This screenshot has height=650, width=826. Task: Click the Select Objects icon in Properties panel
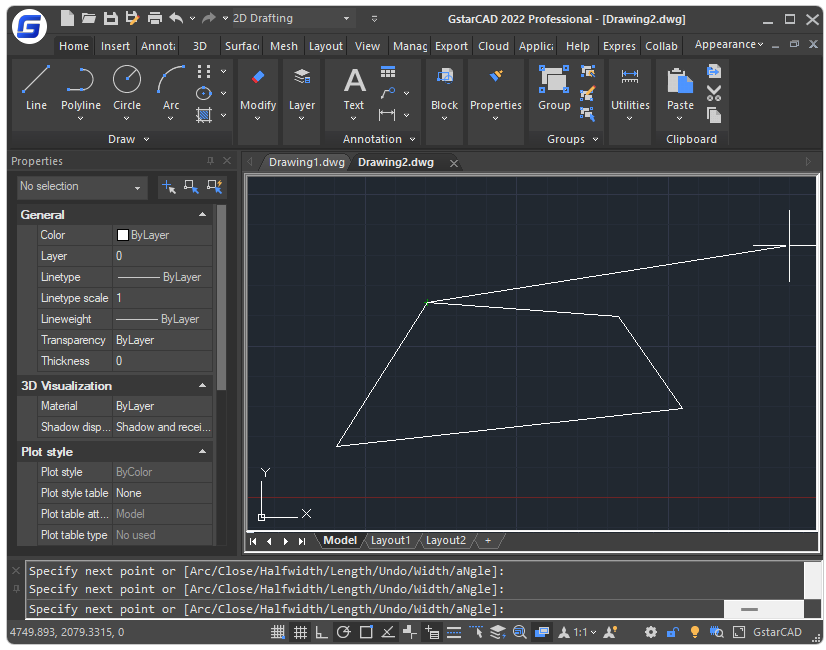tap(191, 186)
